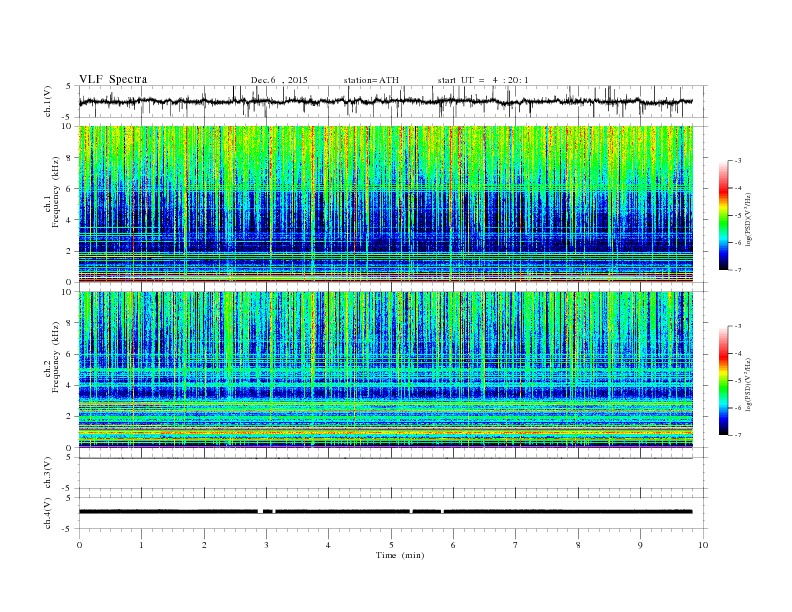Click the time axis tick label '0'

pyautogui.click(x=79, y=545)
